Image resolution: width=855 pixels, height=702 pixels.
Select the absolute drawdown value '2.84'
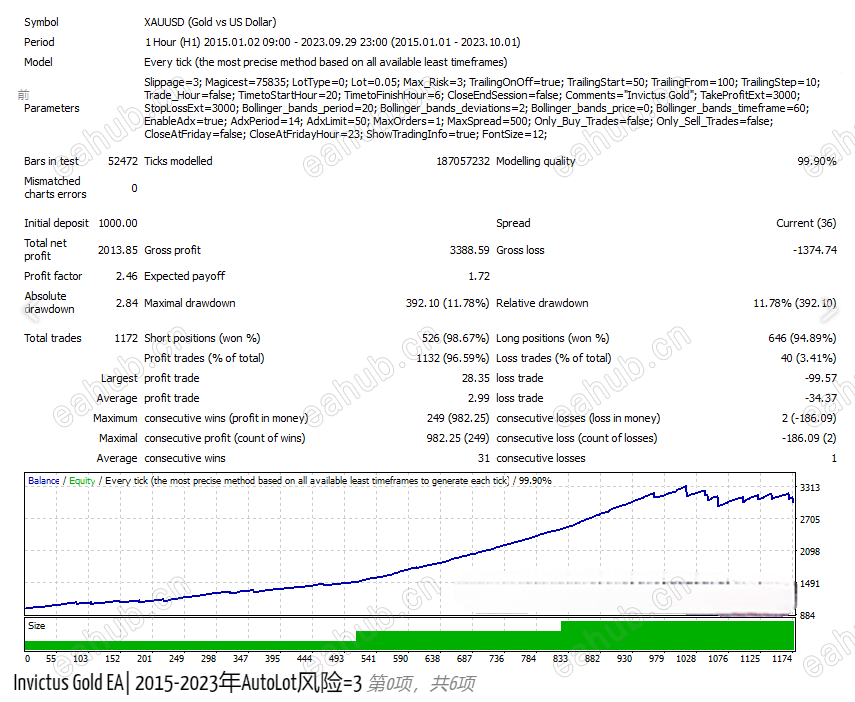(127, 303)
